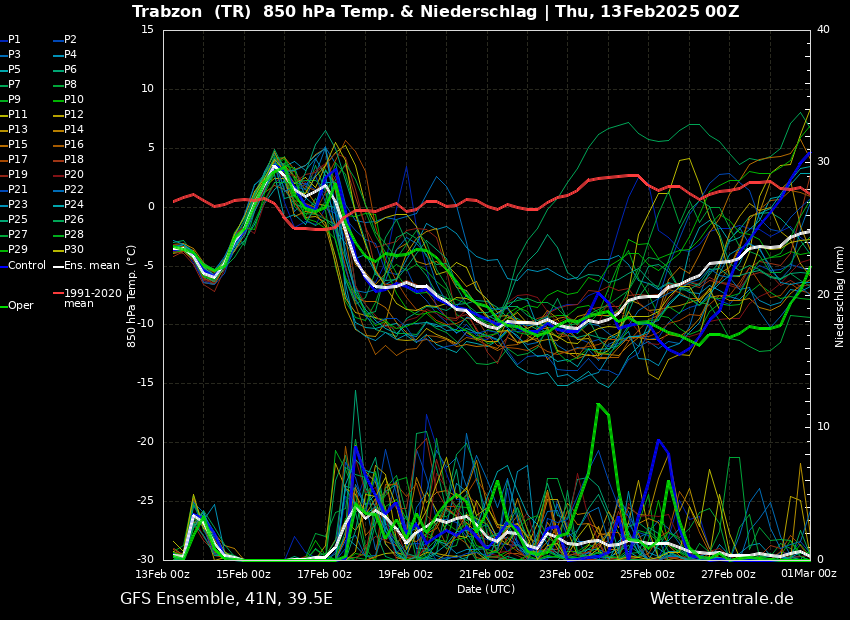Select the P2 legend entry

pyautogui.click(x=70, y=40)
